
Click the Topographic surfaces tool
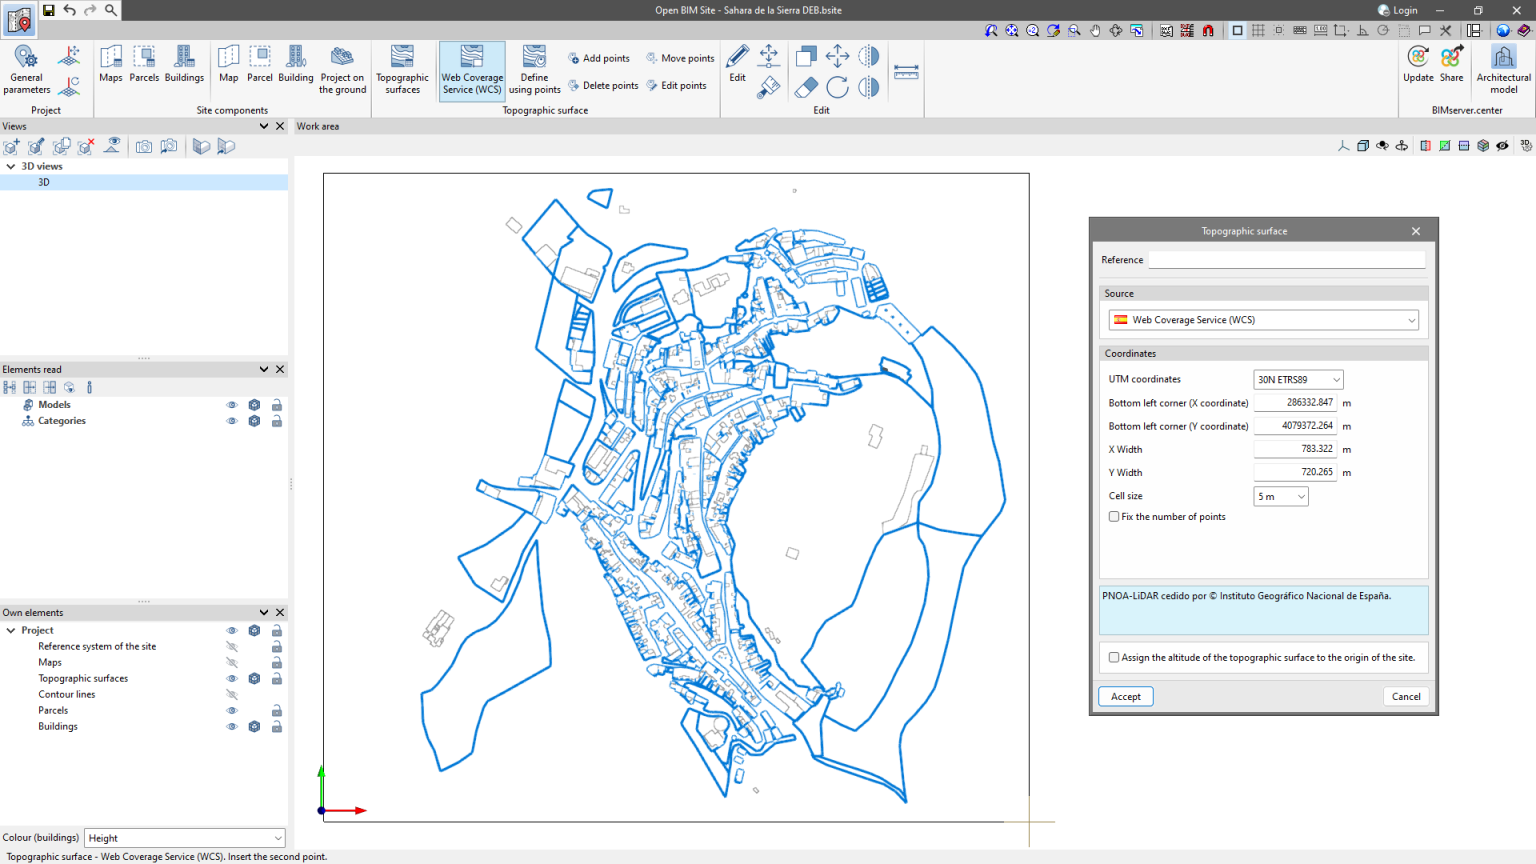(x=402, y=70)
